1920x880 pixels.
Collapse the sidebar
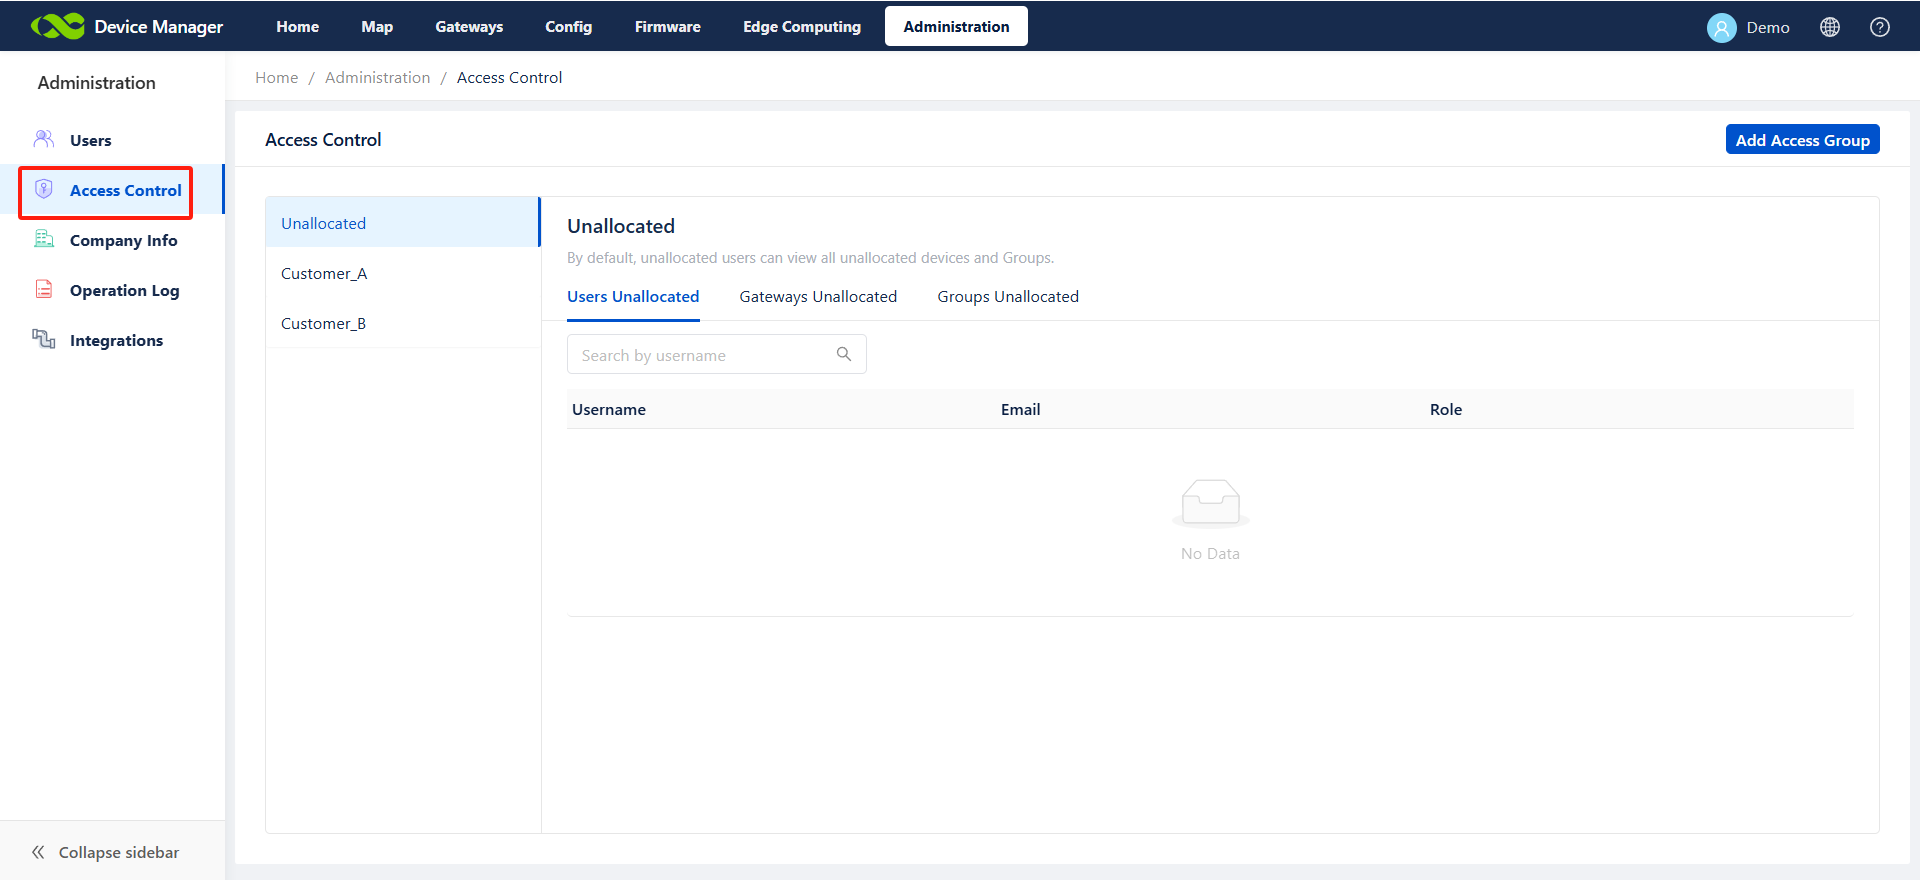pyautogui.click(x=105, y=852)
